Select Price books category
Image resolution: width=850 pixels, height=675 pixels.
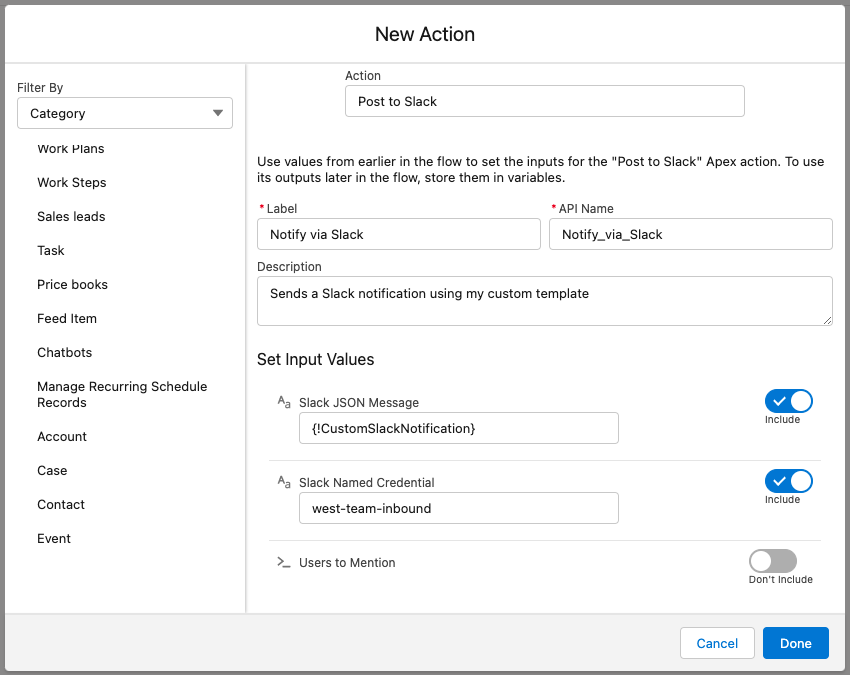pyautogui.click(x=72, y=285)
